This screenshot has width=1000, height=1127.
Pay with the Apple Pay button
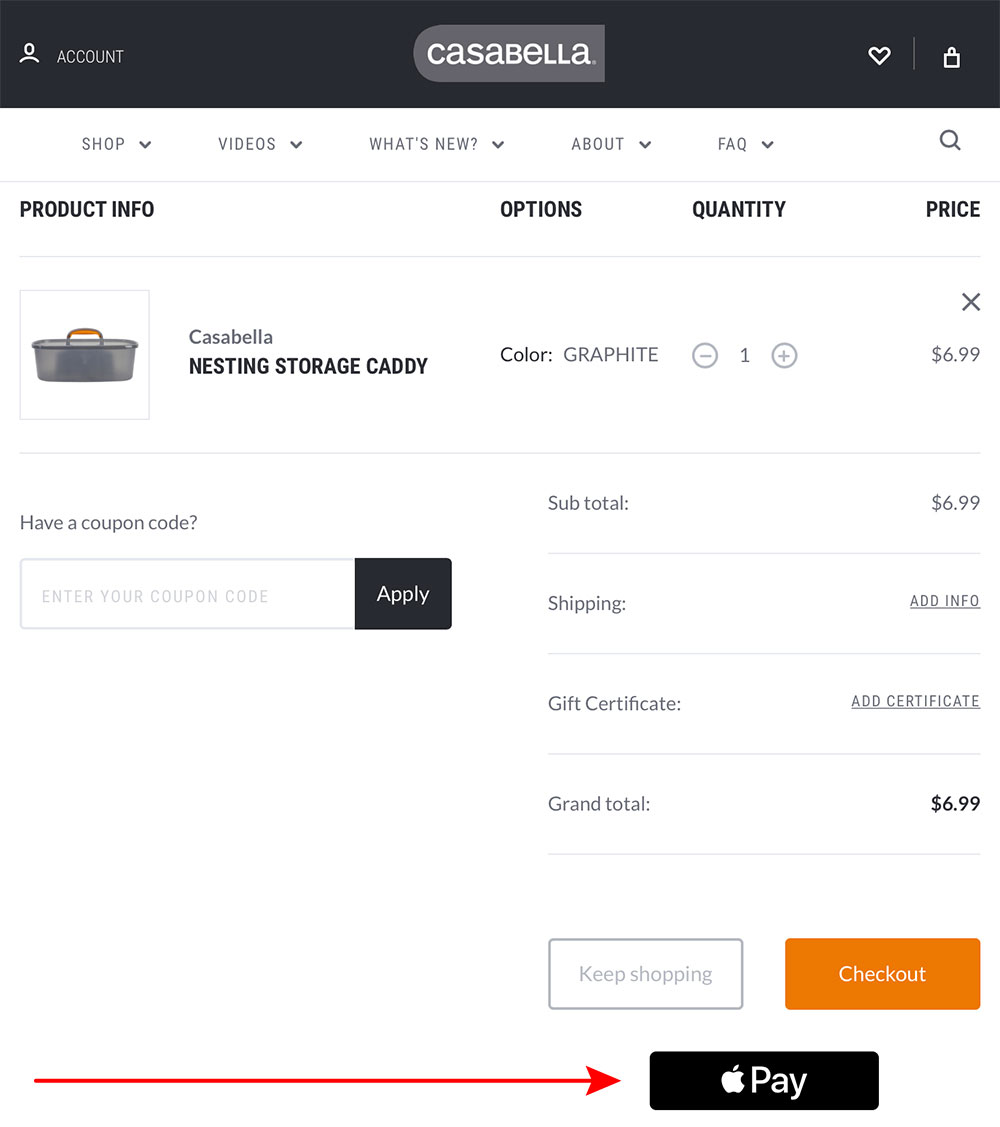(763, 1081)
